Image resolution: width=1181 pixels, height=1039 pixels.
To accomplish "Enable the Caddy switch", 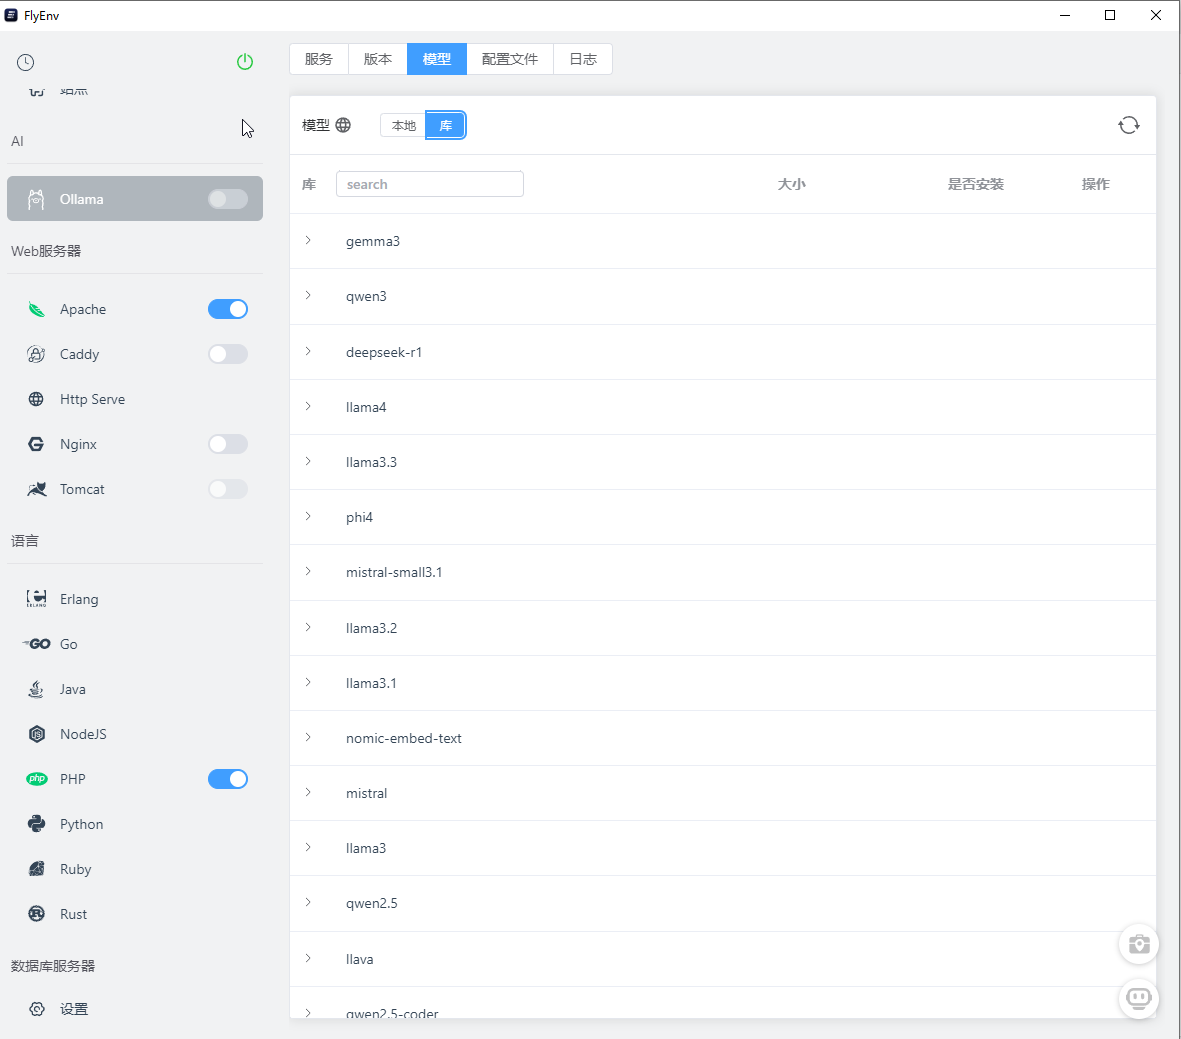I will click(x=227, y=354).
